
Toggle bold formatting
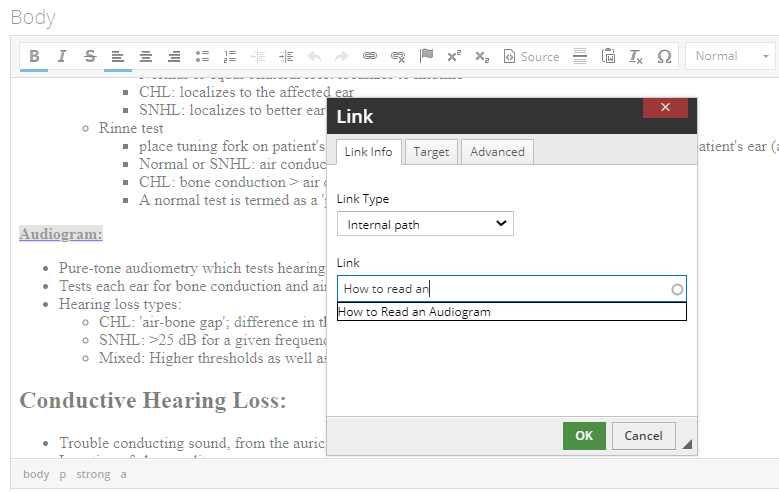[x=34, y=56]
